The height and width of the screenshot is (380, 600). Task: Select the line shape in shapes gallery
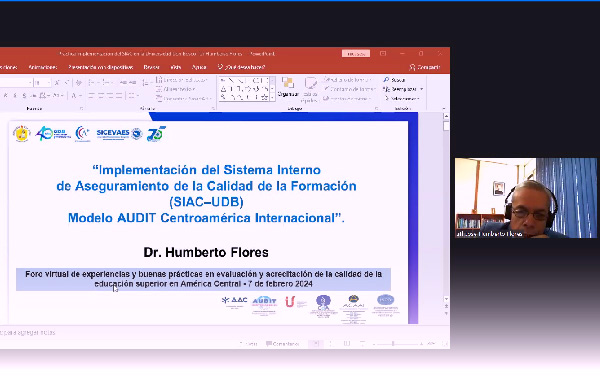232,80
